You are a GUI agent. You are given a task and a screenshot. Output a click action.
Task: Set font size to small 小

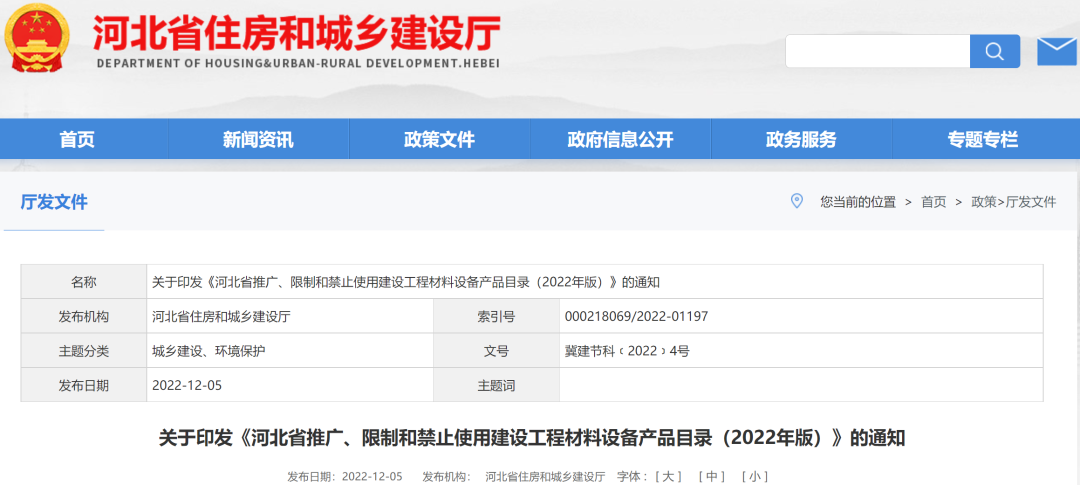[x=754, y=477]
